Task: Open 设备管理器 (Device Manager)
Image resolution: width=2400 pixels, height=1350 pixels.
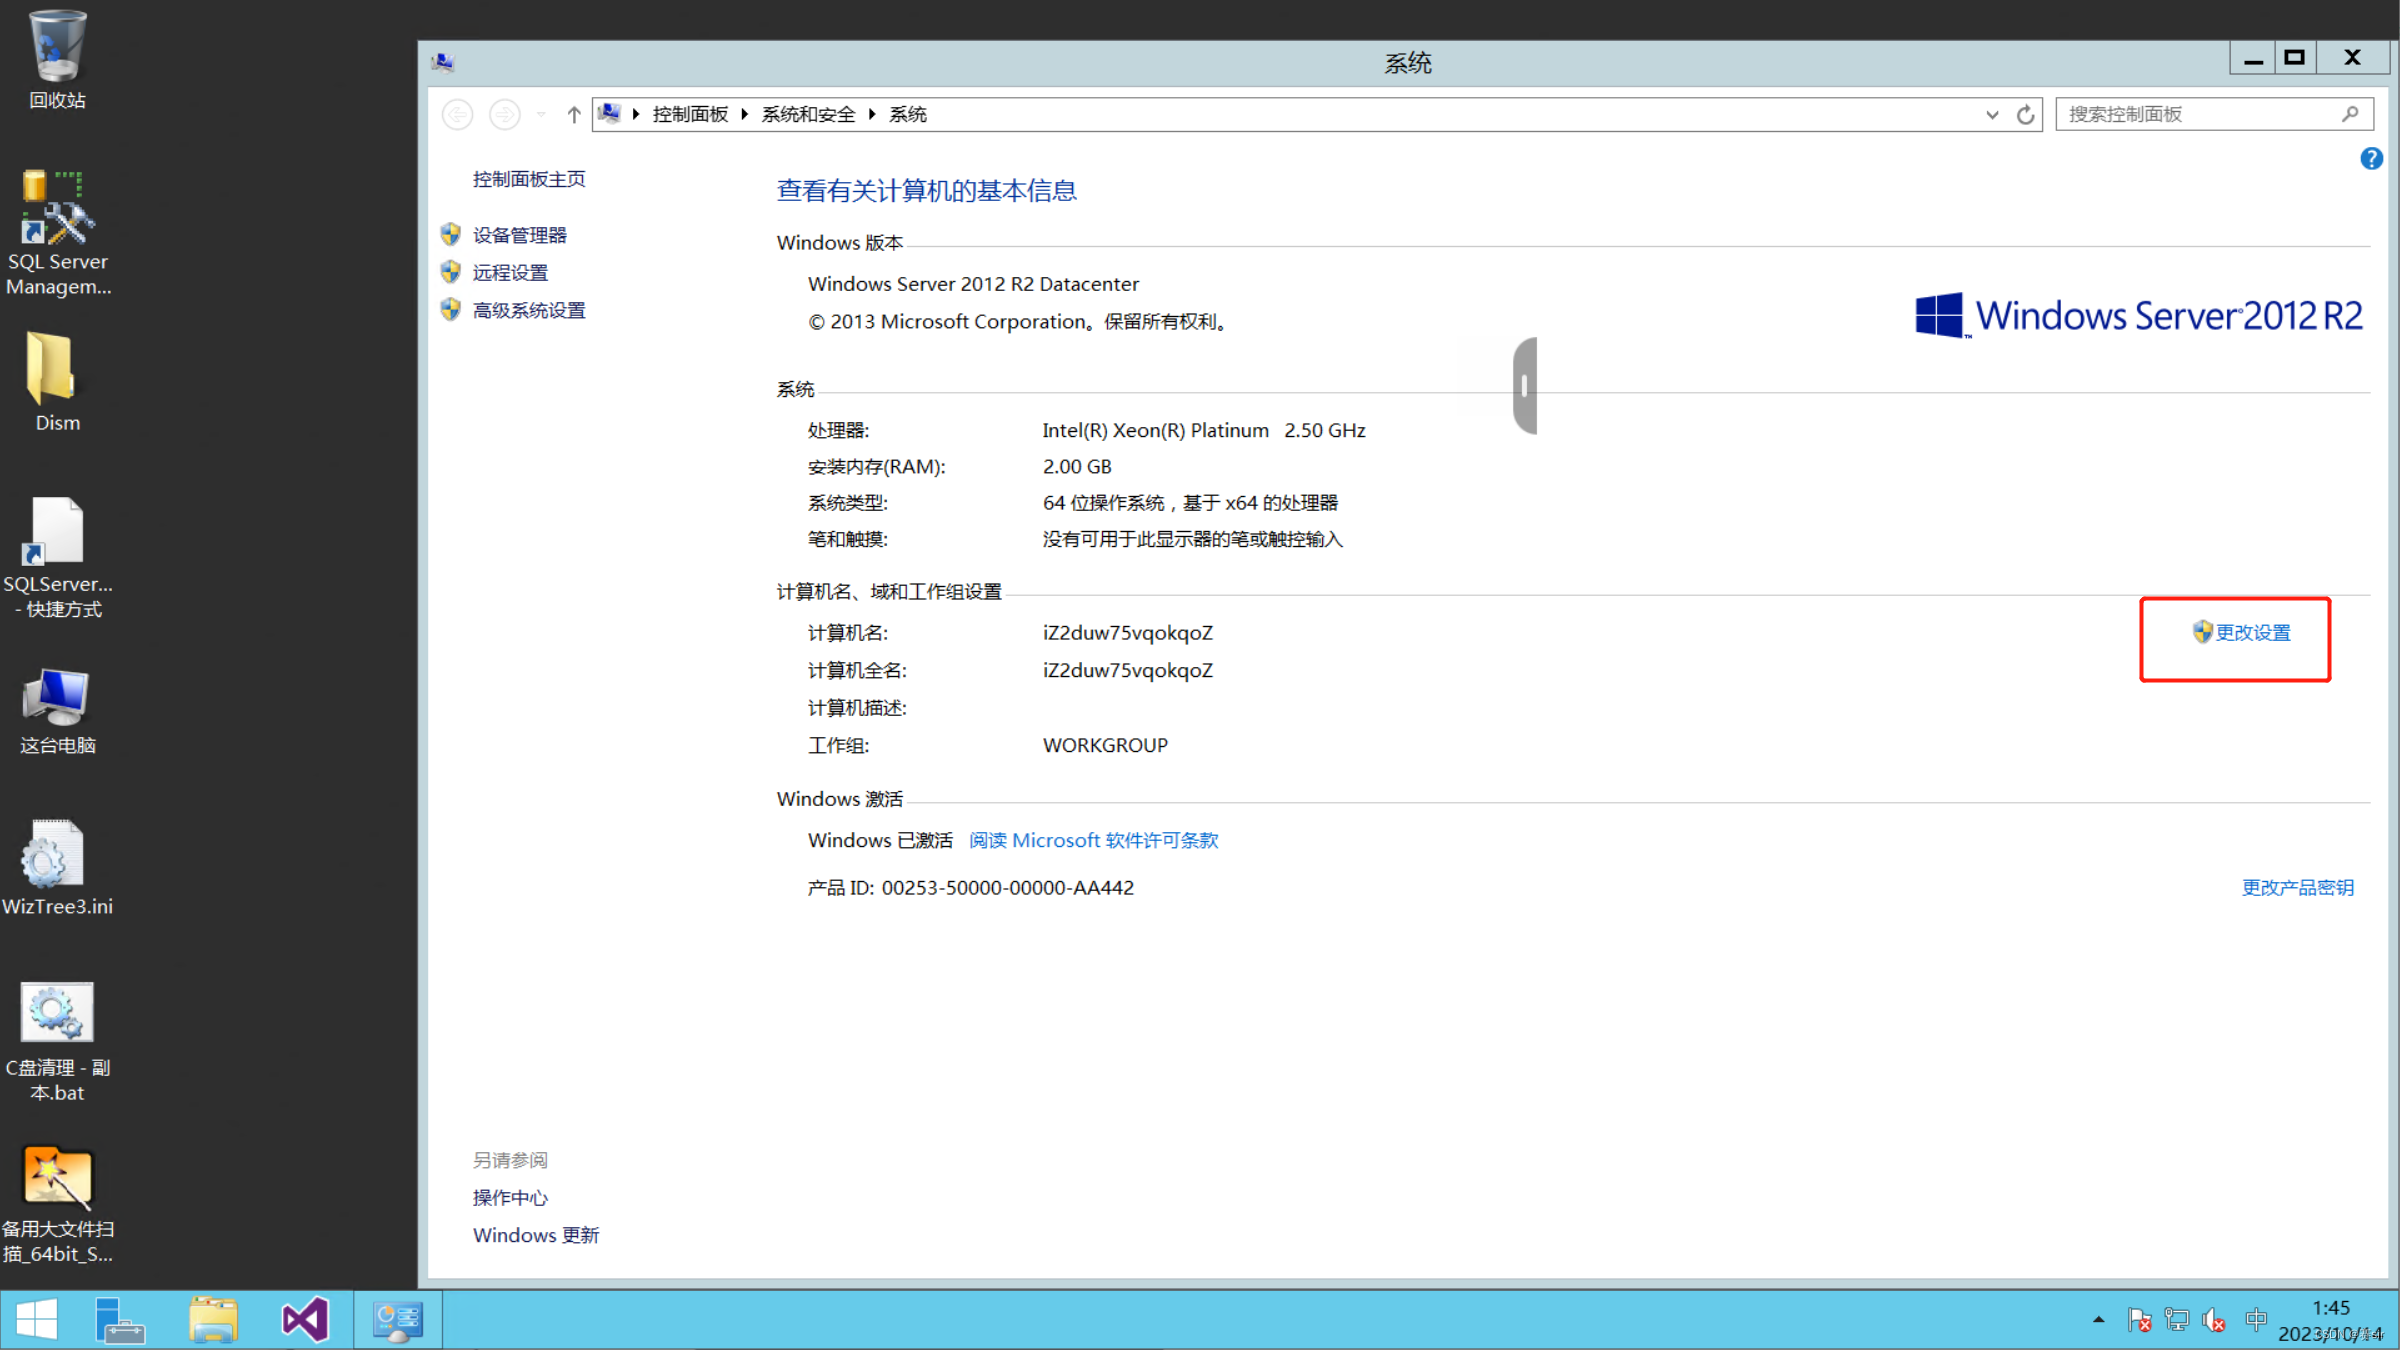Action: pos(519,235)
